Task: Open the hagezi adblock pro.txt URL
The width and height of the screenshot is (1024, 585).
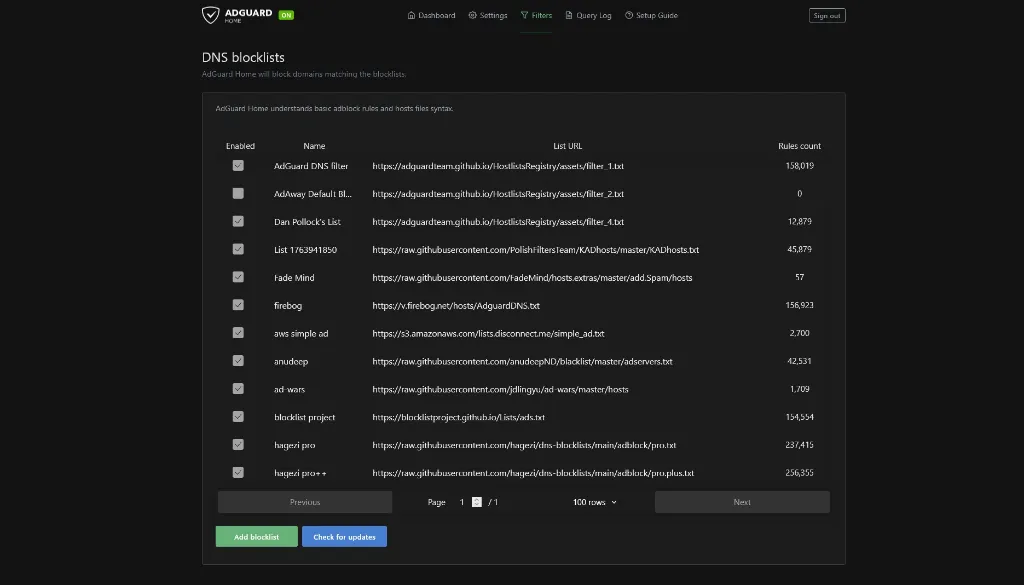Action: click(524, 445)
